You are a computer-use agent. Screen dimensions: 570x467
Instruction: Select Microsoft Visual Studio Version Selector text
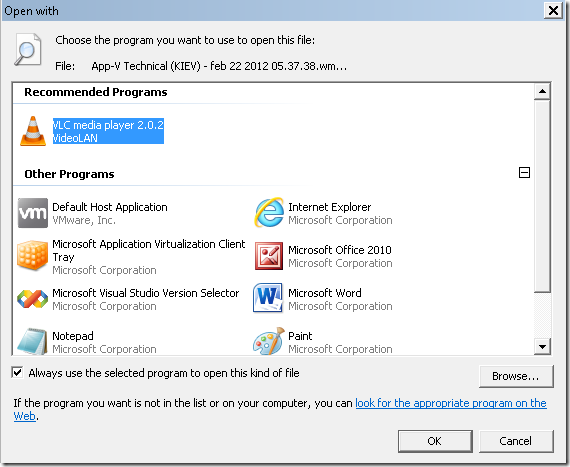(146, 293)
